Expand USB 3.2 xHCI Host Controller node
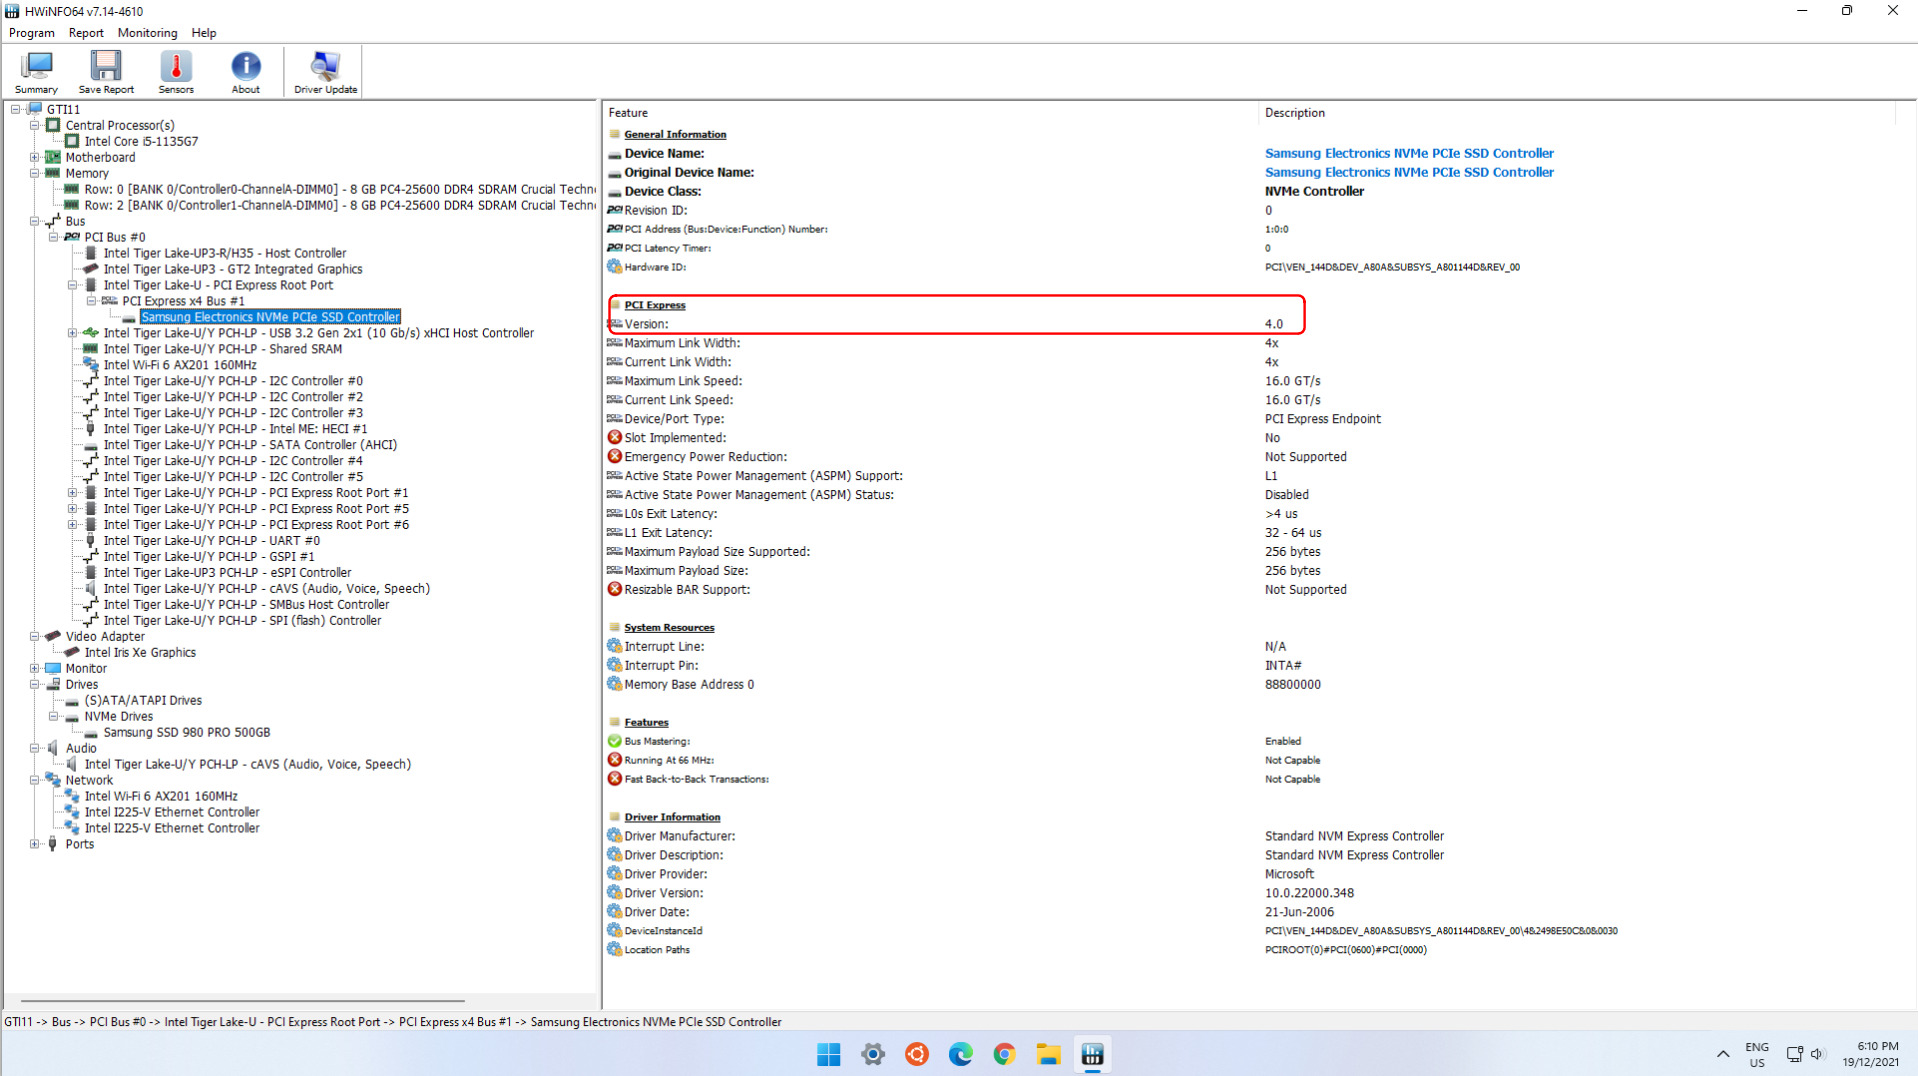 click(72, 333)
